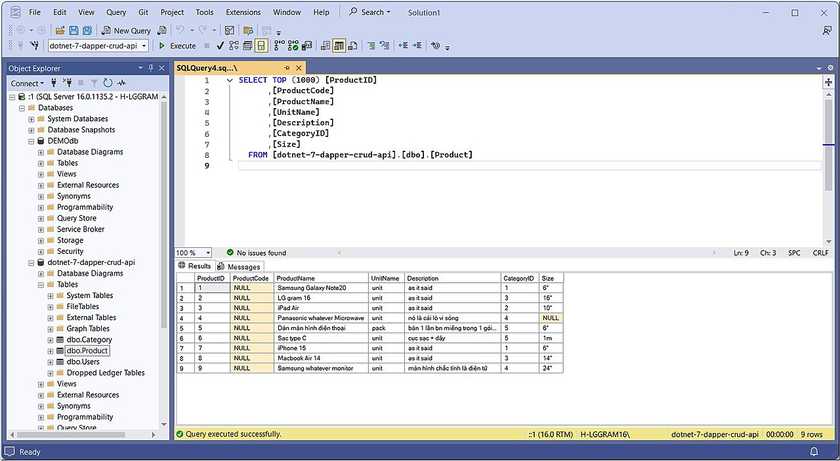Switch to the Results tab
The image size is (840, 461).
pos(195,266)
